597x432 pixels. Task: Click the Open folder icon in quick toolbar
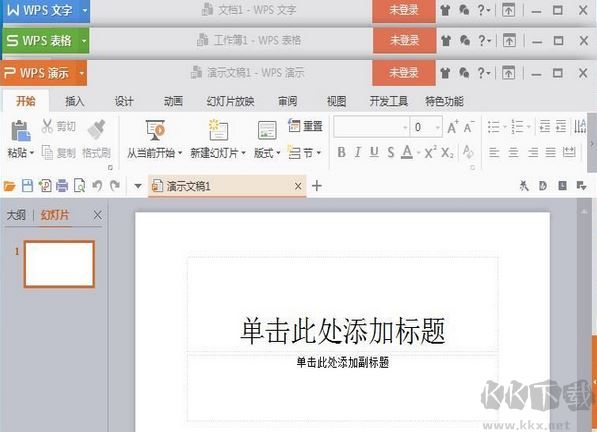[x=9, y=186]
